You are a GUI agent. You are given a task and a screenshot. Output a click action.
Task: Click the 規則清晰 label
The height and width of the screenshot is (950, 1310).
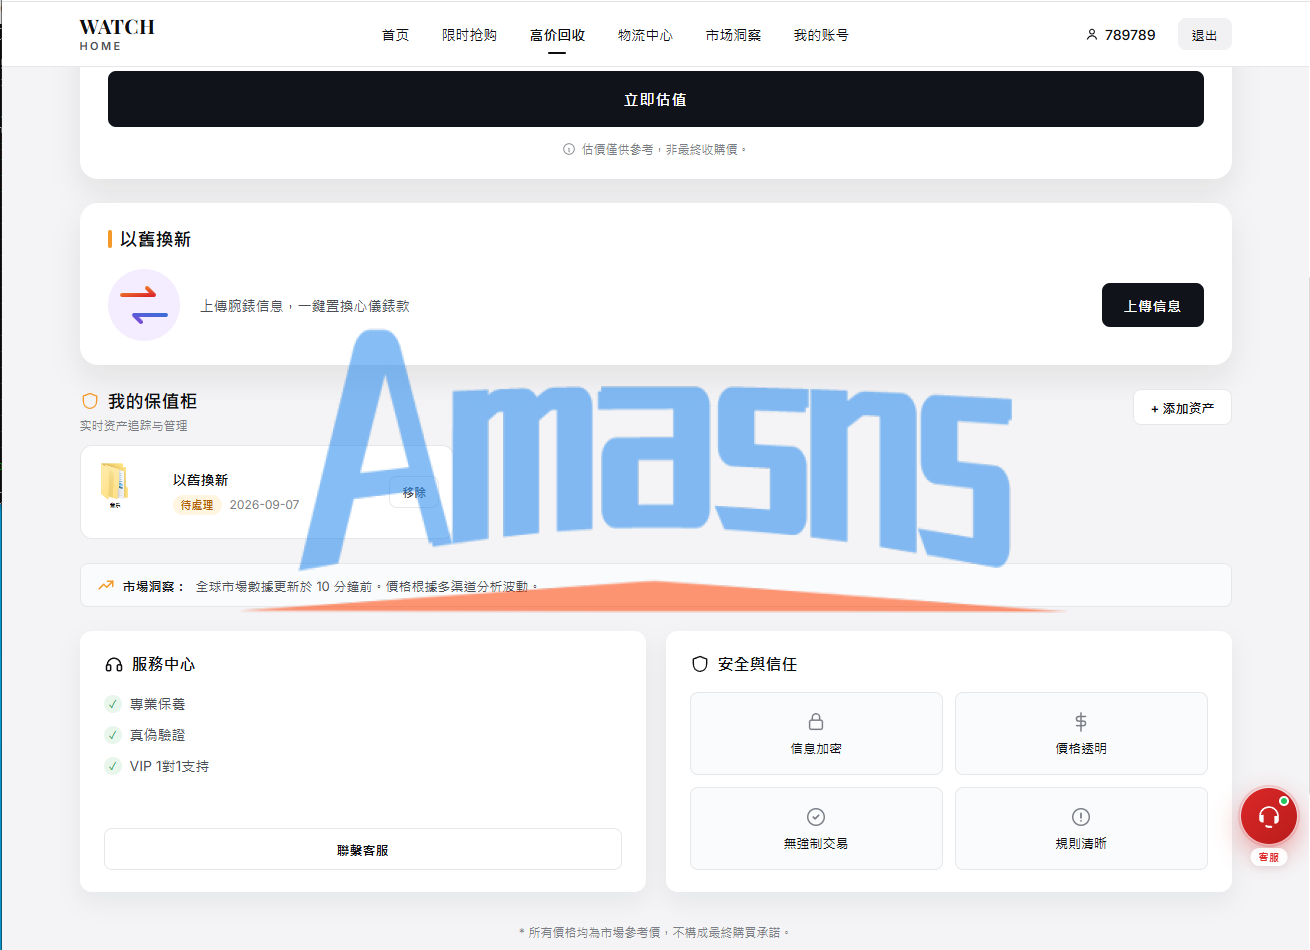(1081, 843)
